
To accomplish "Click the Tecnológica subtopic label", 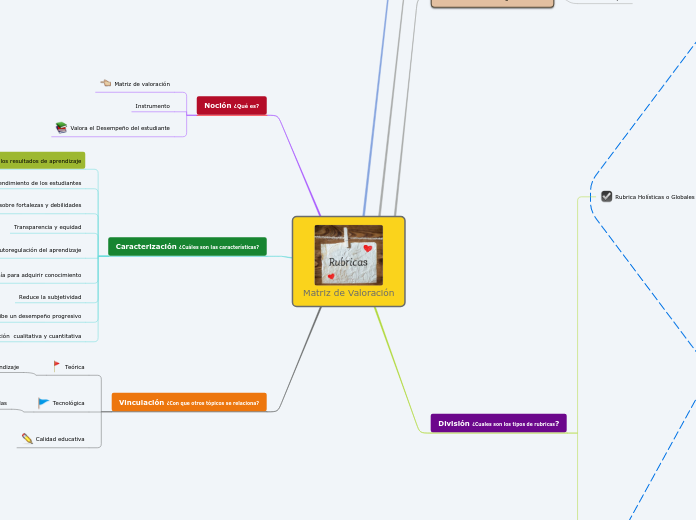I will (68, 403).
